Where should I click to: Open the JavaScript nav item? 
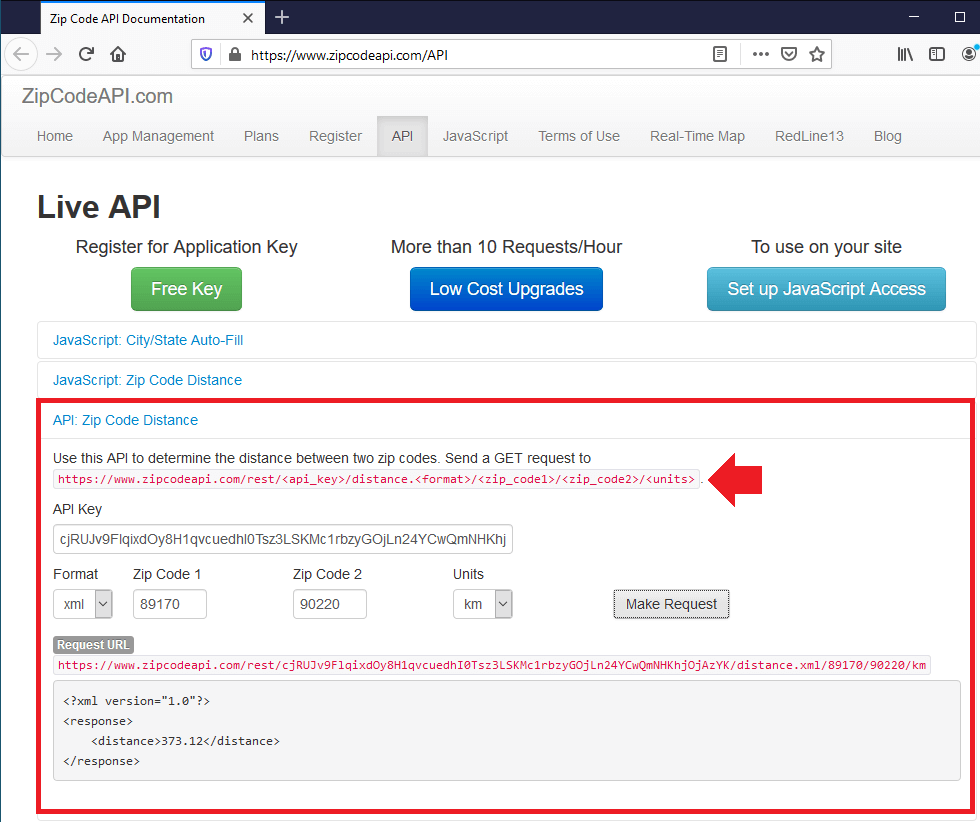pos(476,136)
